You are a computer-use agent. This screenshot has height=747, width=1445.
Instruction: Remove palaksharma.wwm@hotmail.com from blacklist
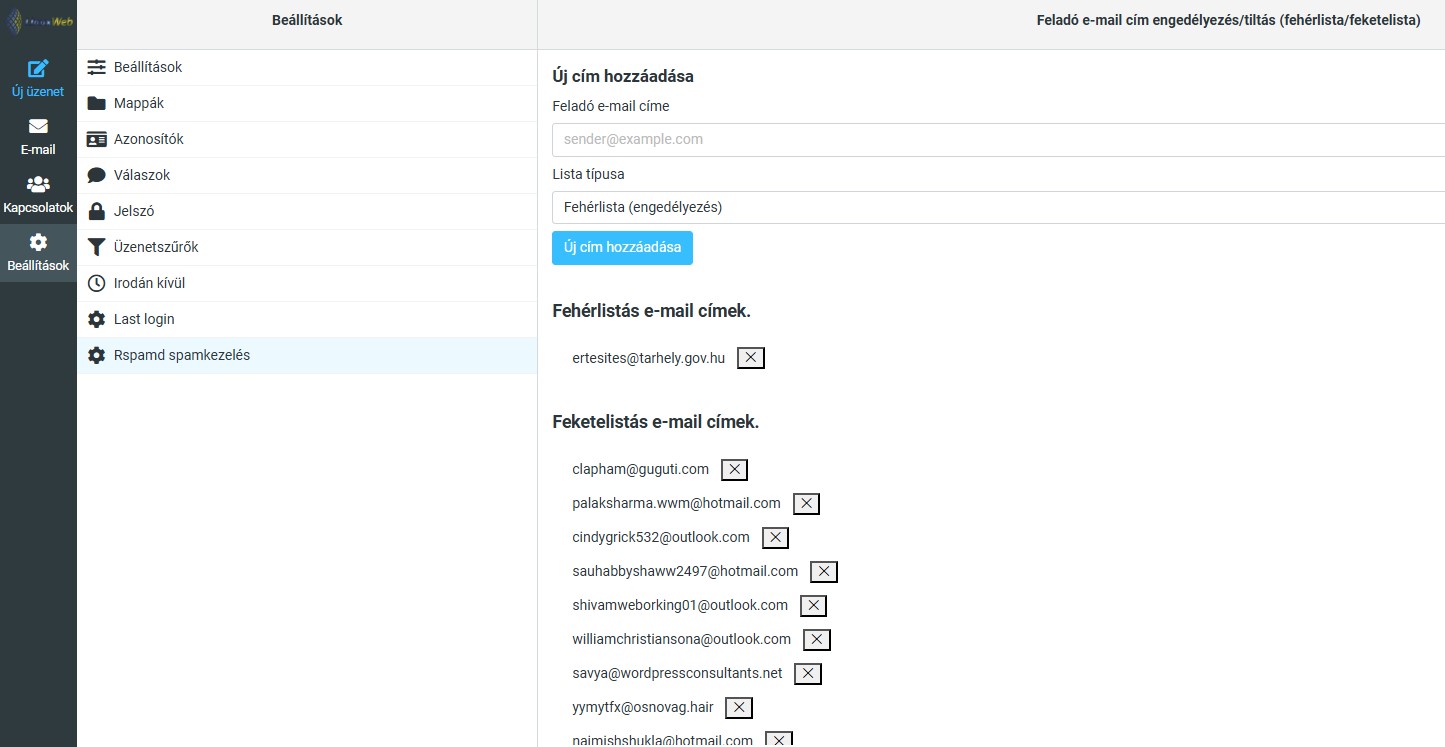pyautogui.click(x=806, y=504)
